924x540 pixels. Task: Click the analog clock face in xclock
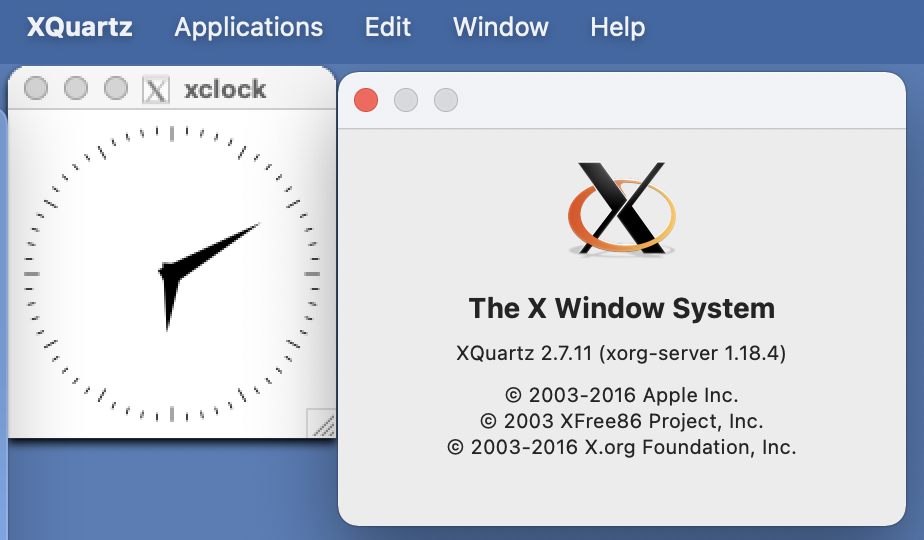tap(171, 274)
